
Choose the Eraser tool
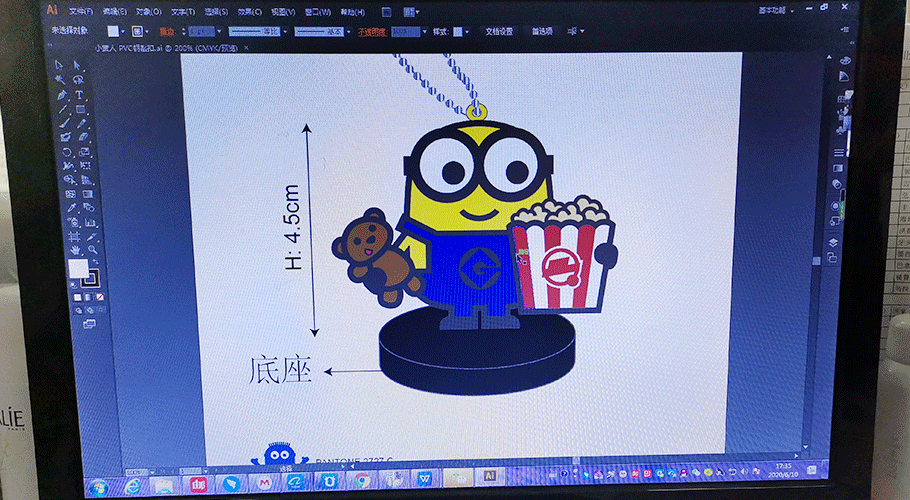[x=83, y=137]
